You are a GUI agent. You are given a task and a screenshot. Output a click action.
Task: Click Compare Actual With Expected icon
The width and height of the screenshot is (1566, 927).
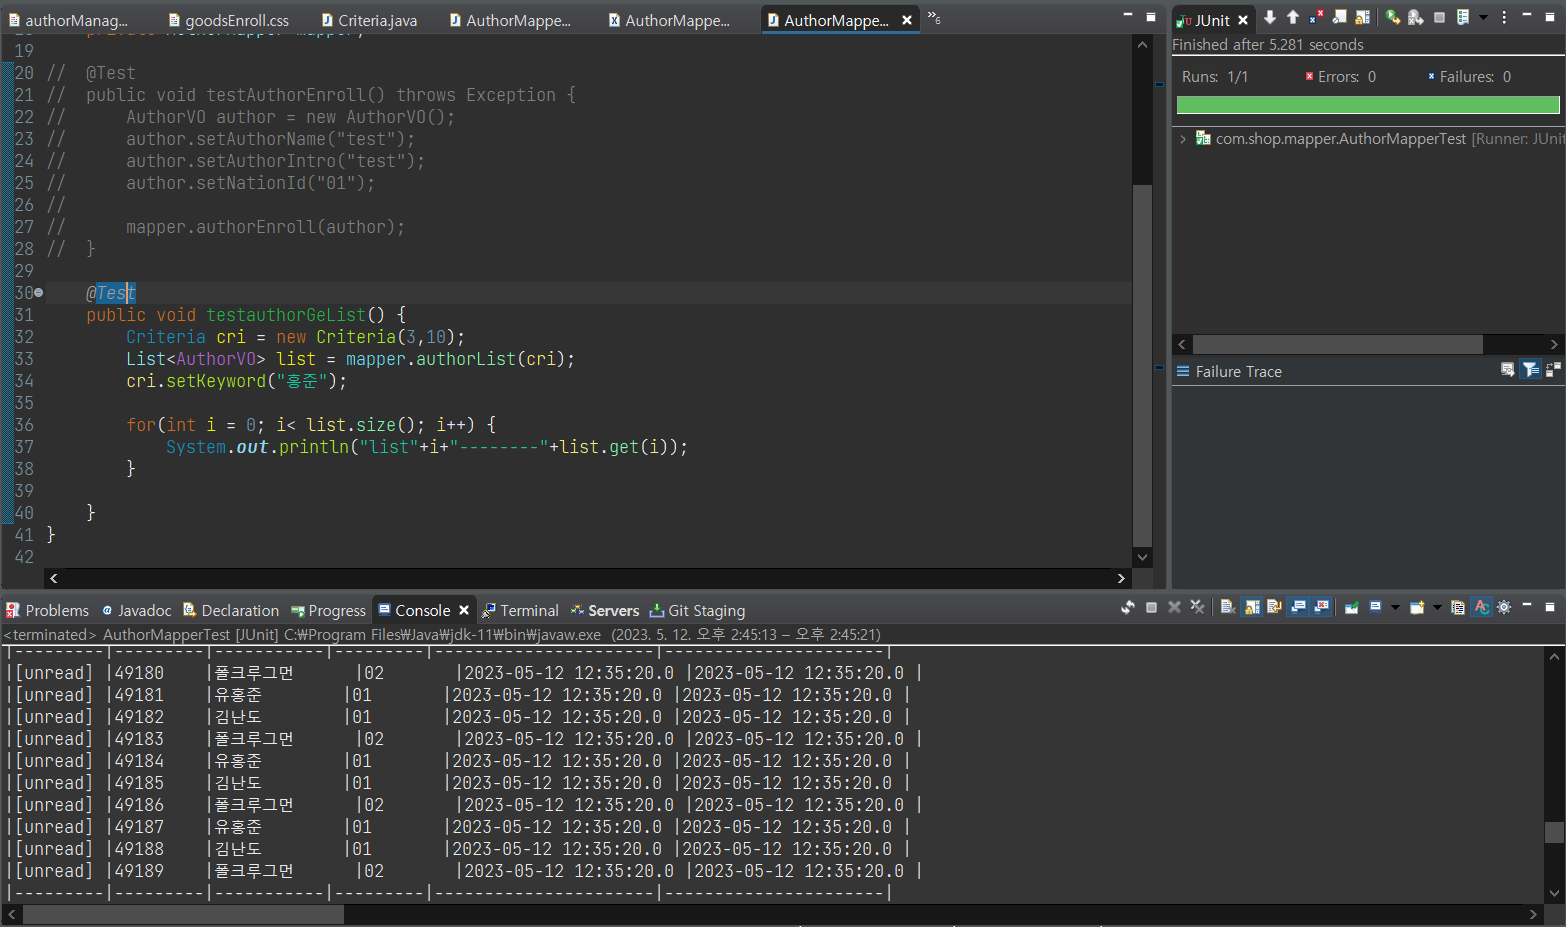coord(1553,370)
